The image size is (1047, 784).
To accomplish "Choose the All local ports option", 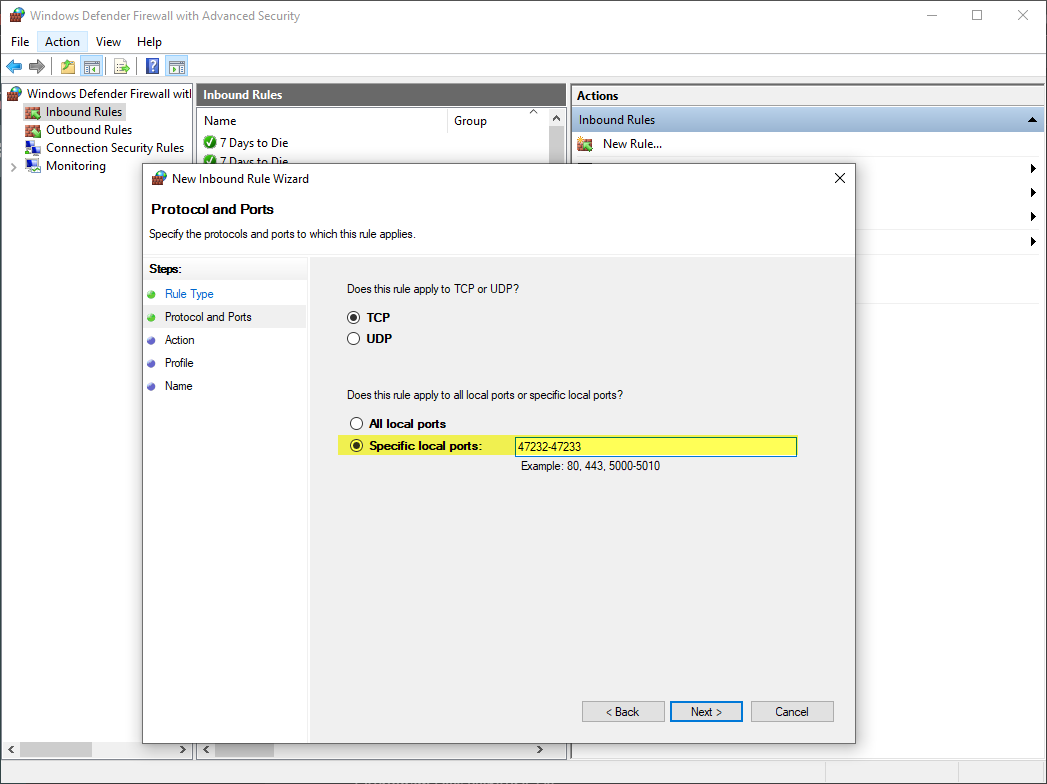I will pyautogui.click(x=357, y=423).
